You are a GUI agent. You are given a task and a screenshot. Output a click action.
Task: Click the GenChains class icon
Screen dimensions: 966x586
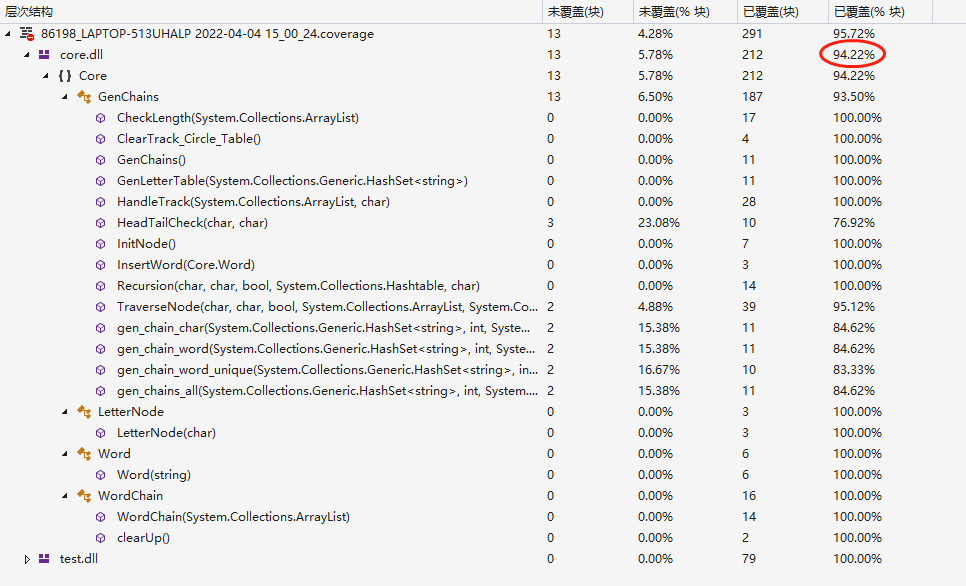84,97
